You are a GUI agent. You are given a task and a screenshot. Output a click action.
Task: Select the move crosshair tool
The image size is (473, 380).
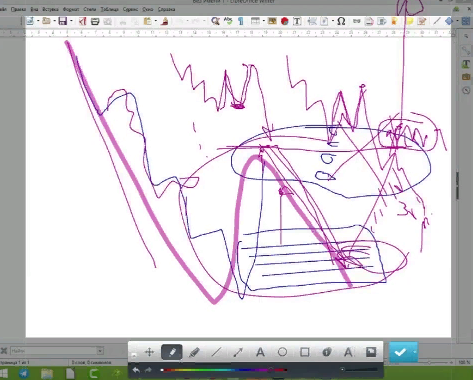150,352
